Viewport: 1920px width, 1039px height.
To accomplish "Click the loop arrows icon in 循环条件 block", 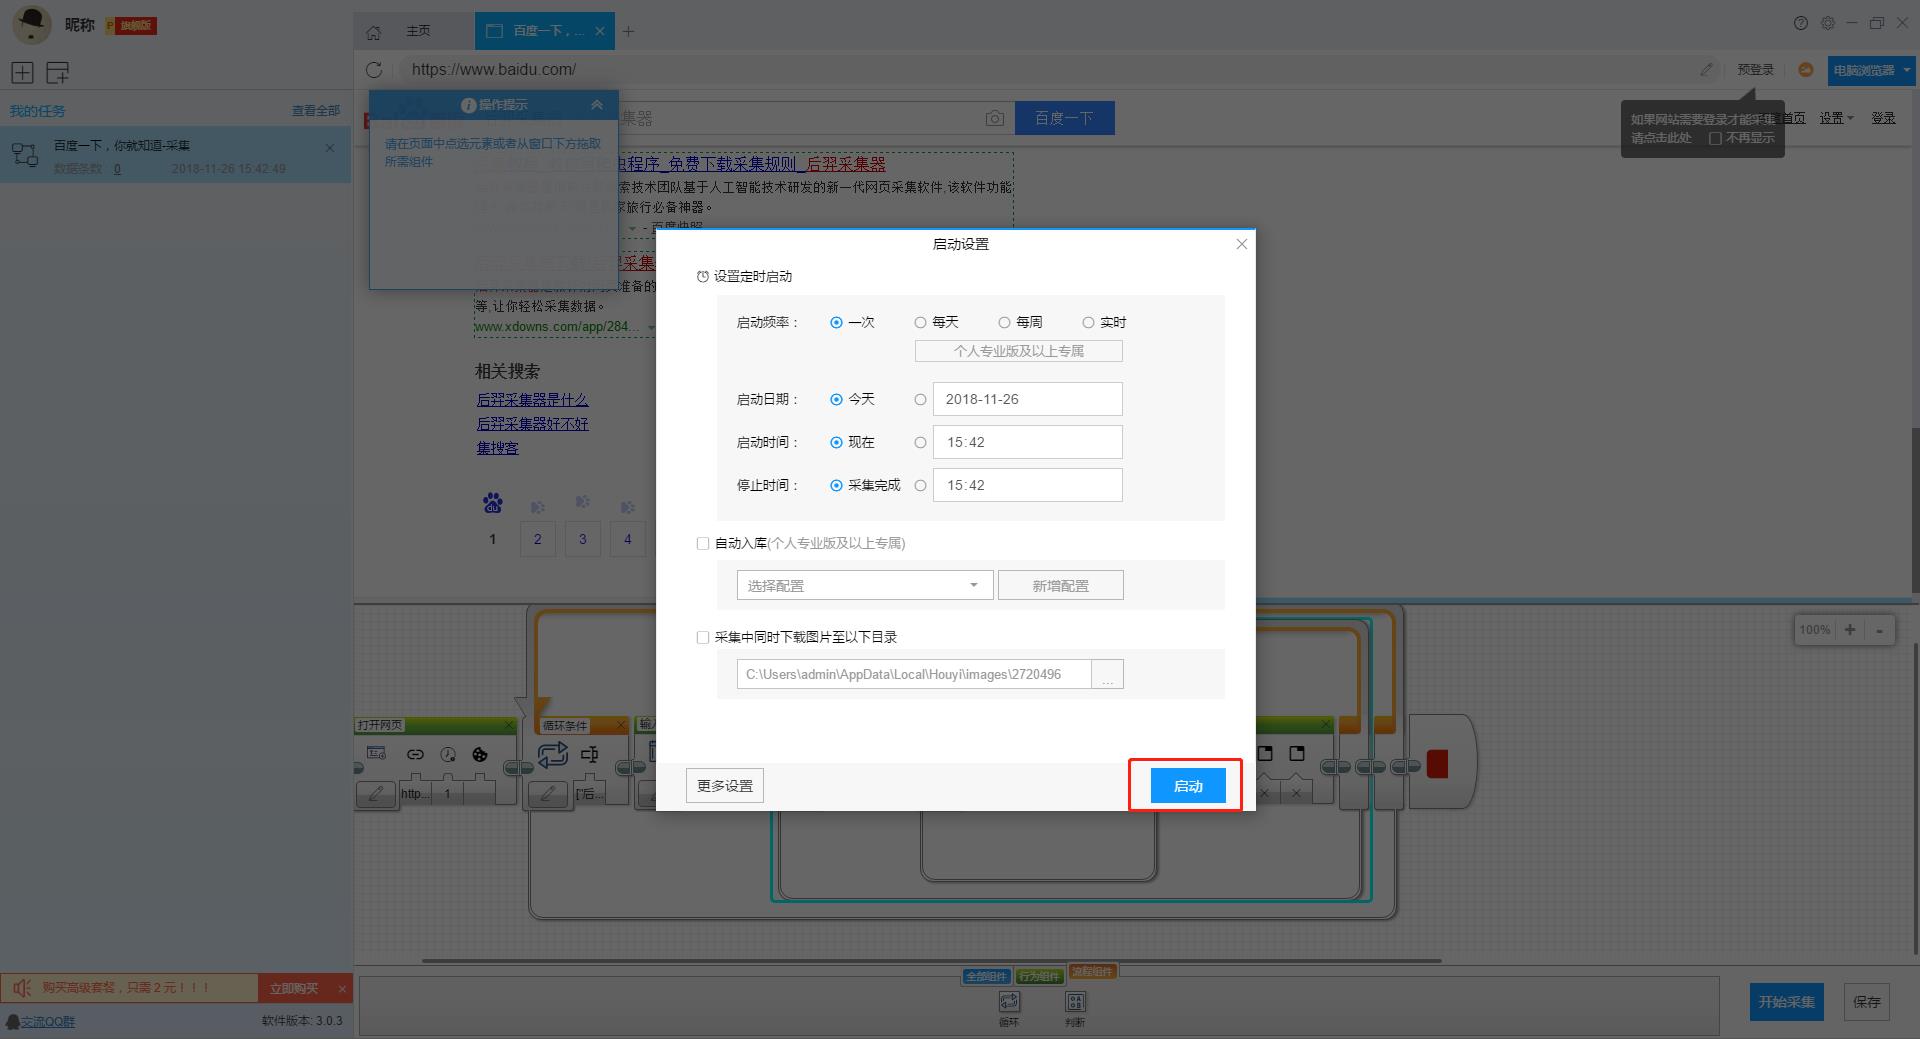I will click(552, 755).
